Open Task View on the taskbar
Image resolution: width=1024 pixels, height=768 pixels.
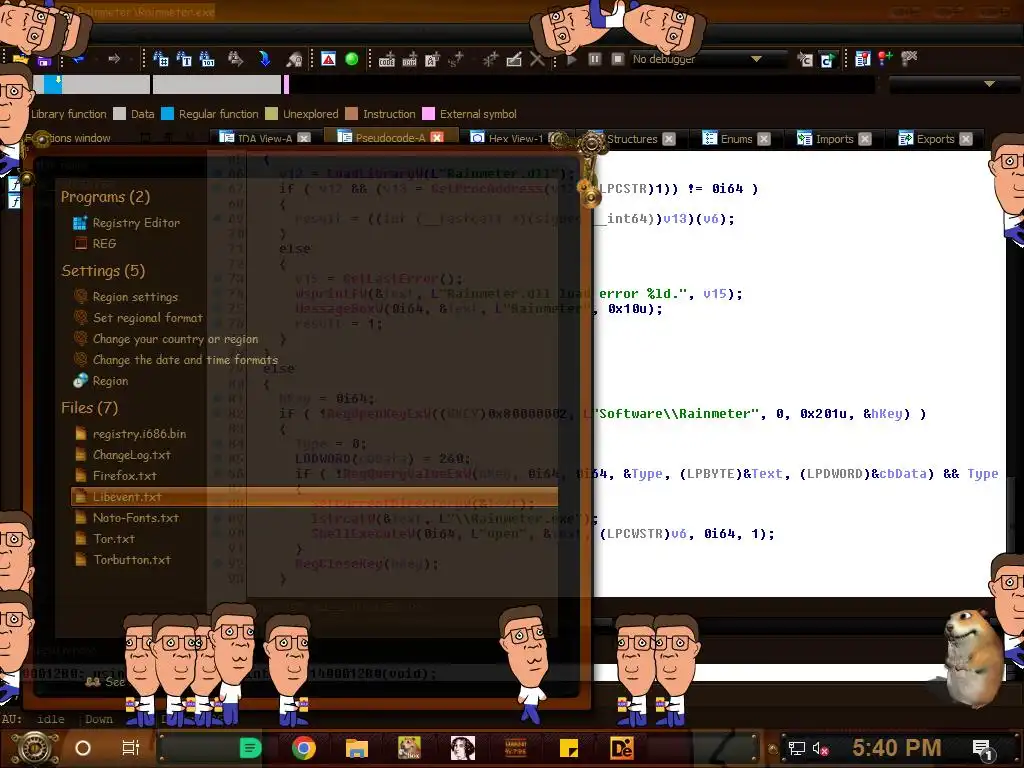point(131,748)
